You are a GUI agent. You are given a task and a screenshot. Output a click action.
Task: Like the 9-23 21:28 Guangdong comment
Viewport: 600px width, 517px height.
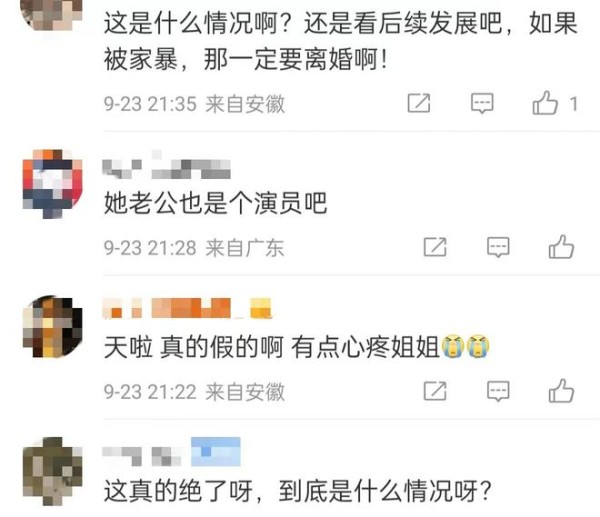click(561, 247)
